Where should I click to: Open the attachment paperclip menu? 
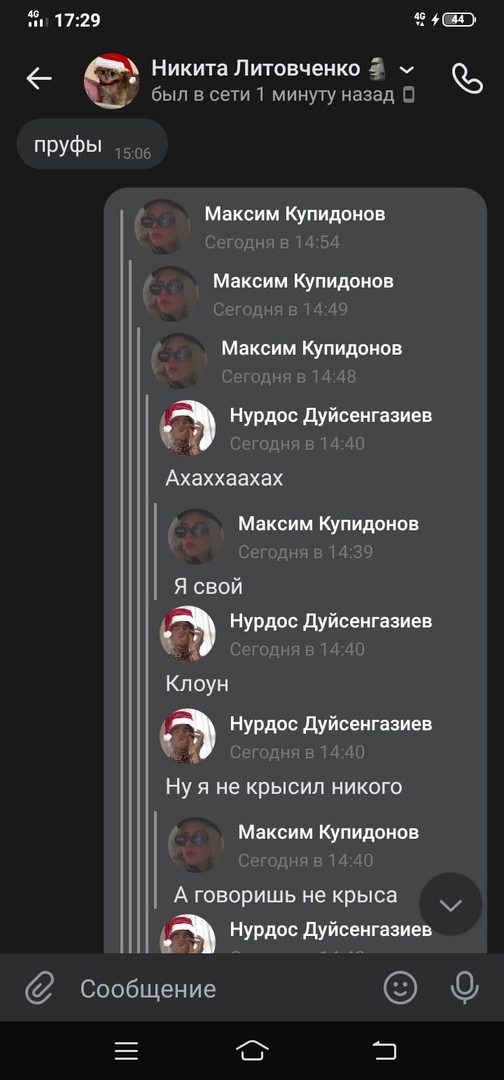click(40, 989)
